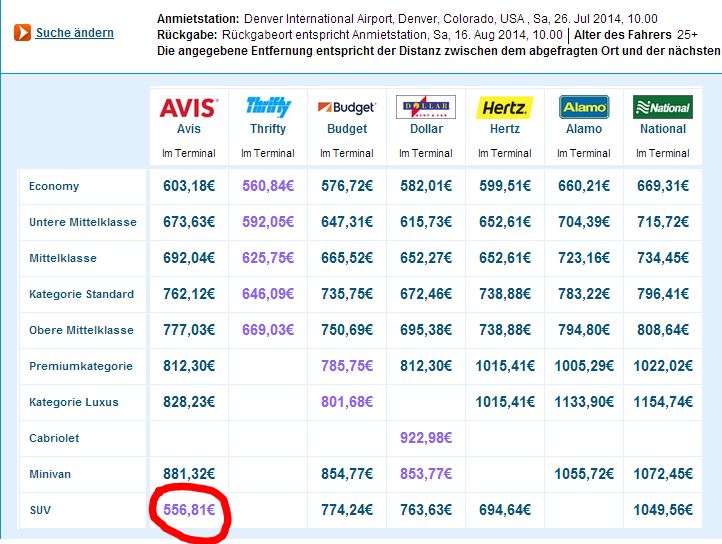
Task: Click Thrifty Obere Mittelklasse price 669,03€
Action: coord(268,330)
